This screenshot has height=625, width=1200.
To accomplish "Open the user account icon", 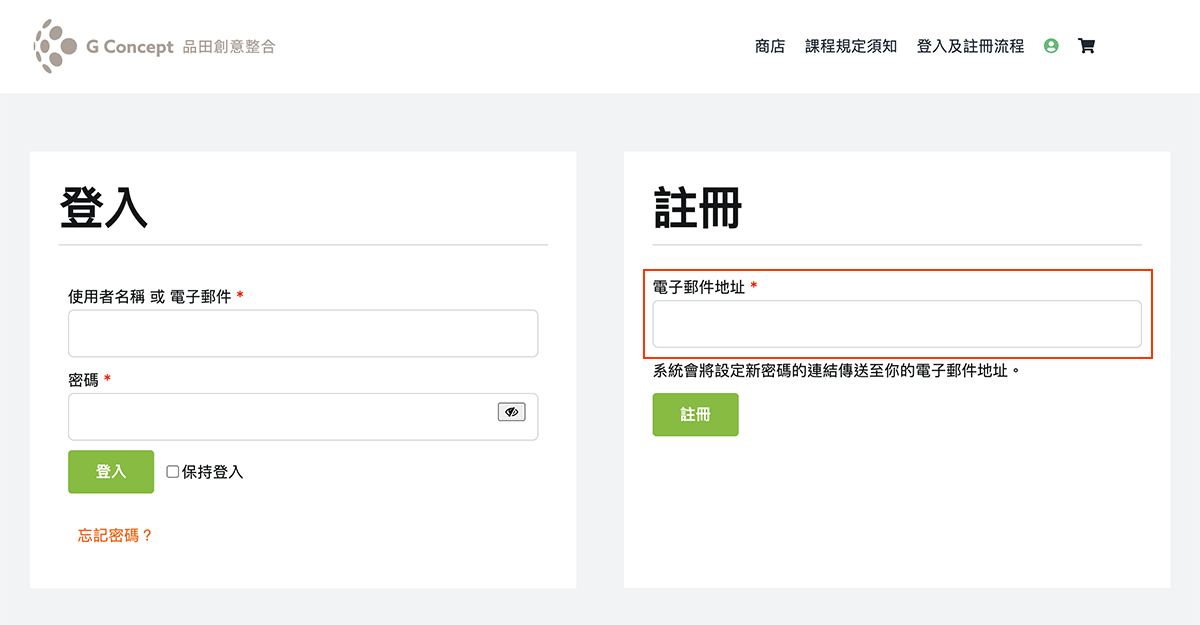I will pos(1050,46).
